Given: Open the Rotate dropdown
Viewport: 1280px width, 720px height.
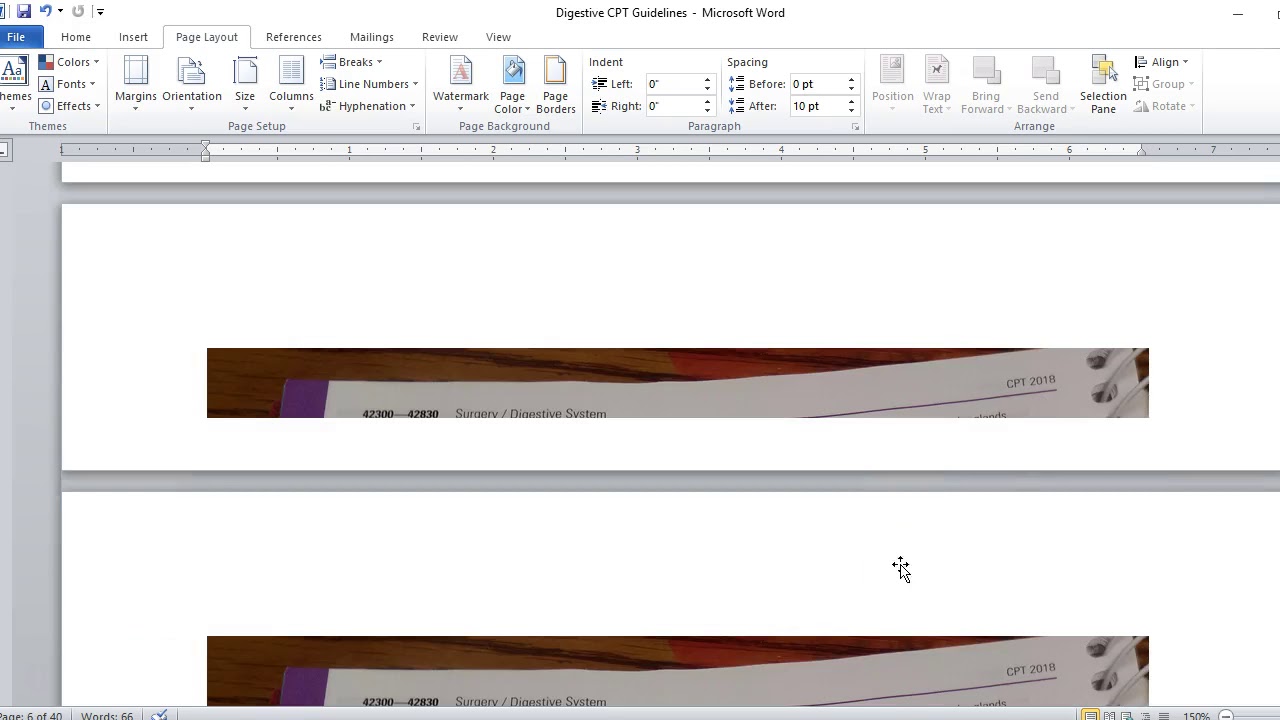Looking at the screenshot, I should [x=1163, y=106].
